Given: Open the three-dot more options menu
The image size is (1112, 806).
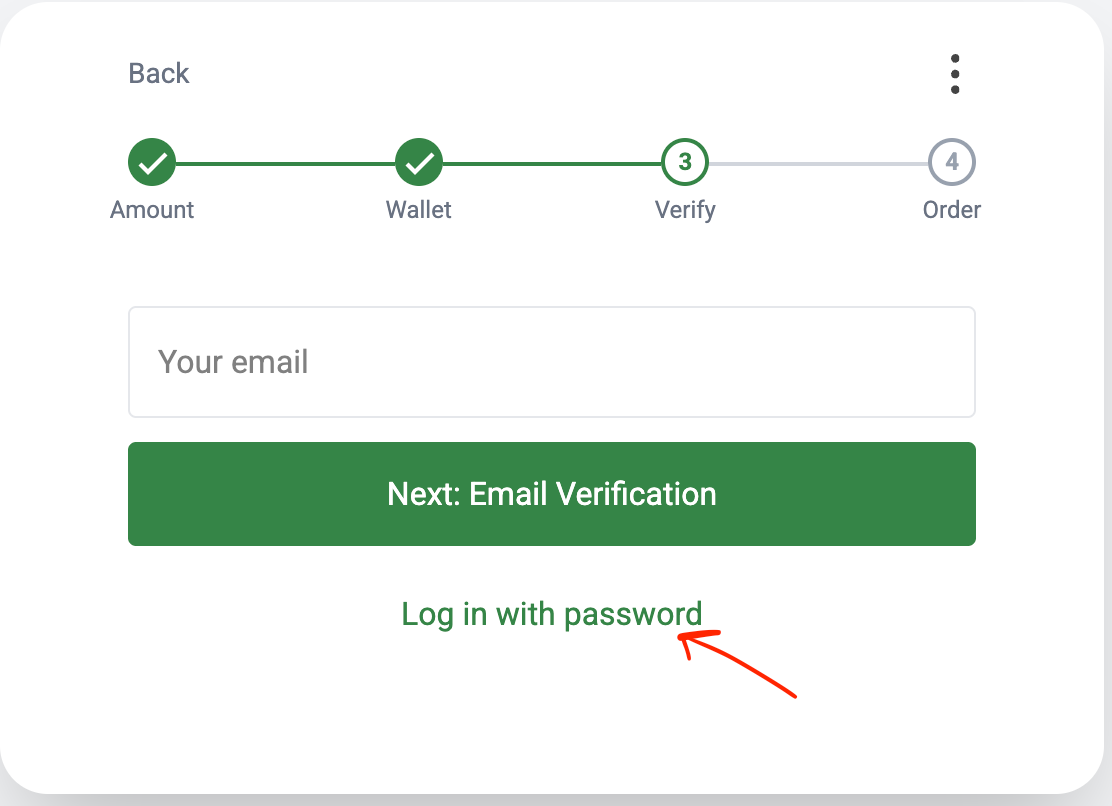Looking at the screenshot, I should click(x=955, y=74).
